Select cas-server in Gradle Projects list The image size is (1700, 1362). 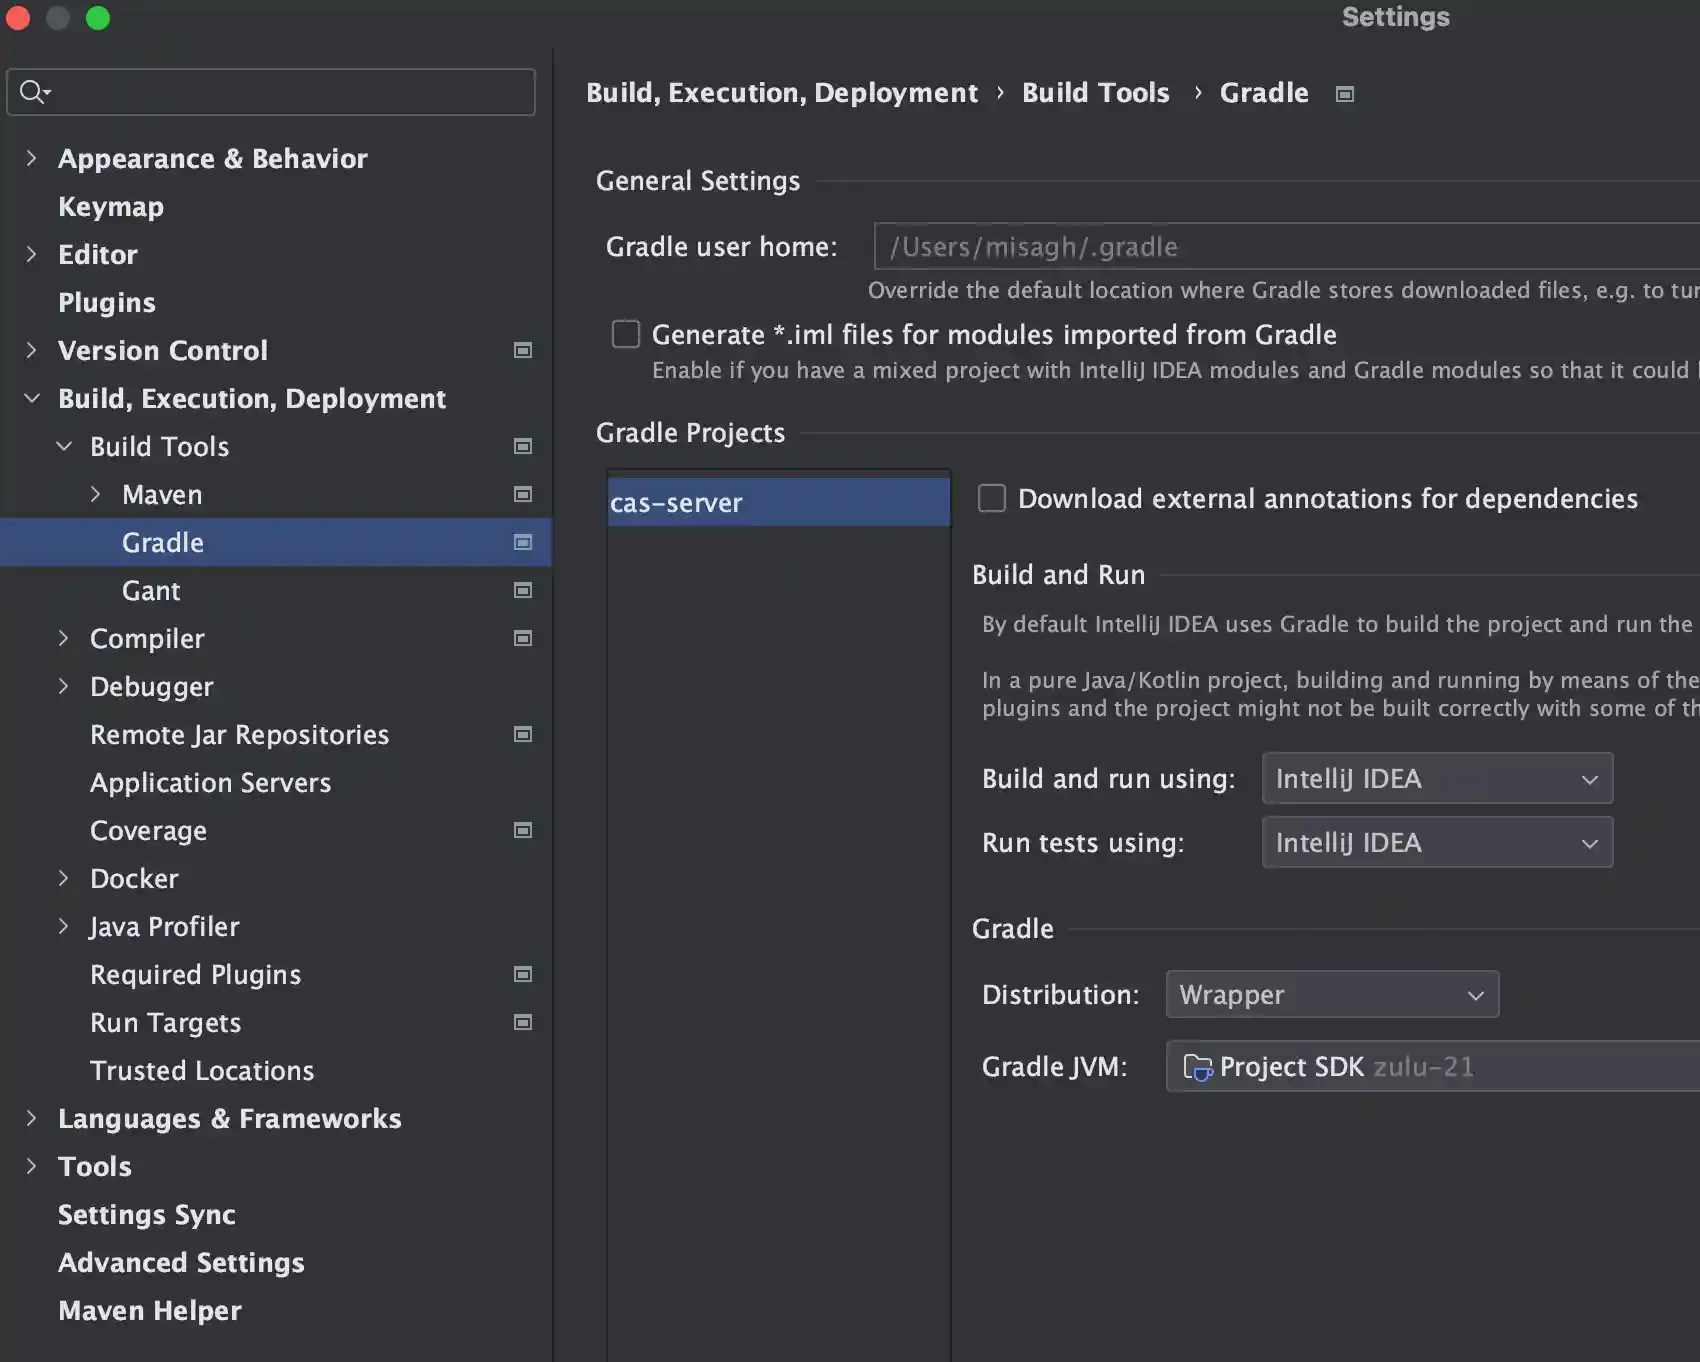(x=778, y=502)
